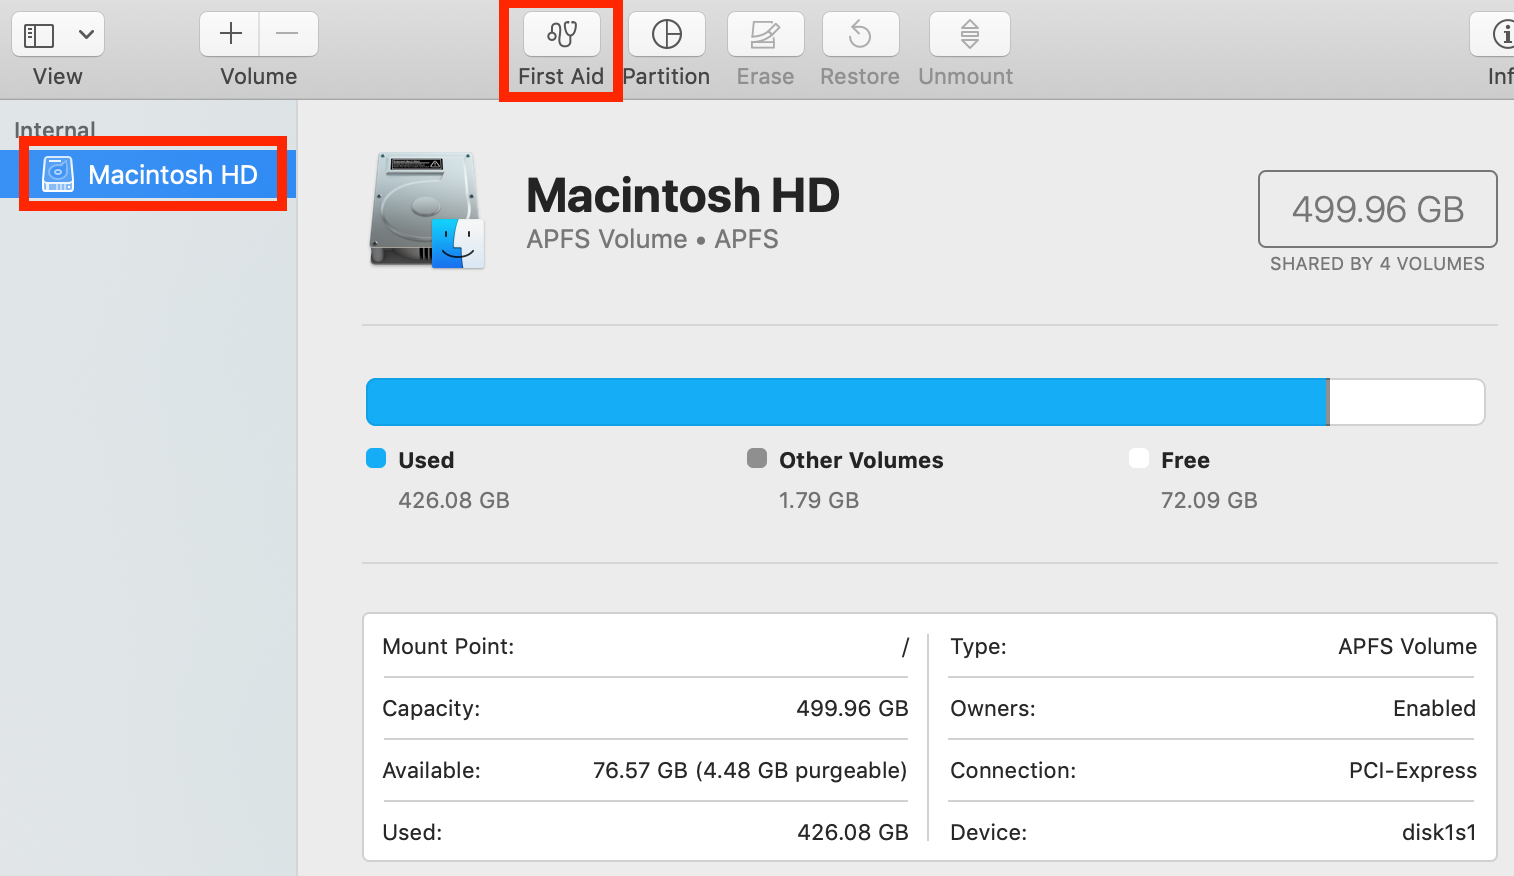The width and height of the screenshot is (1514, 876).
Task: Click the white Free legend swatch
Action: pyautogui.click(x=1138, y=458)
